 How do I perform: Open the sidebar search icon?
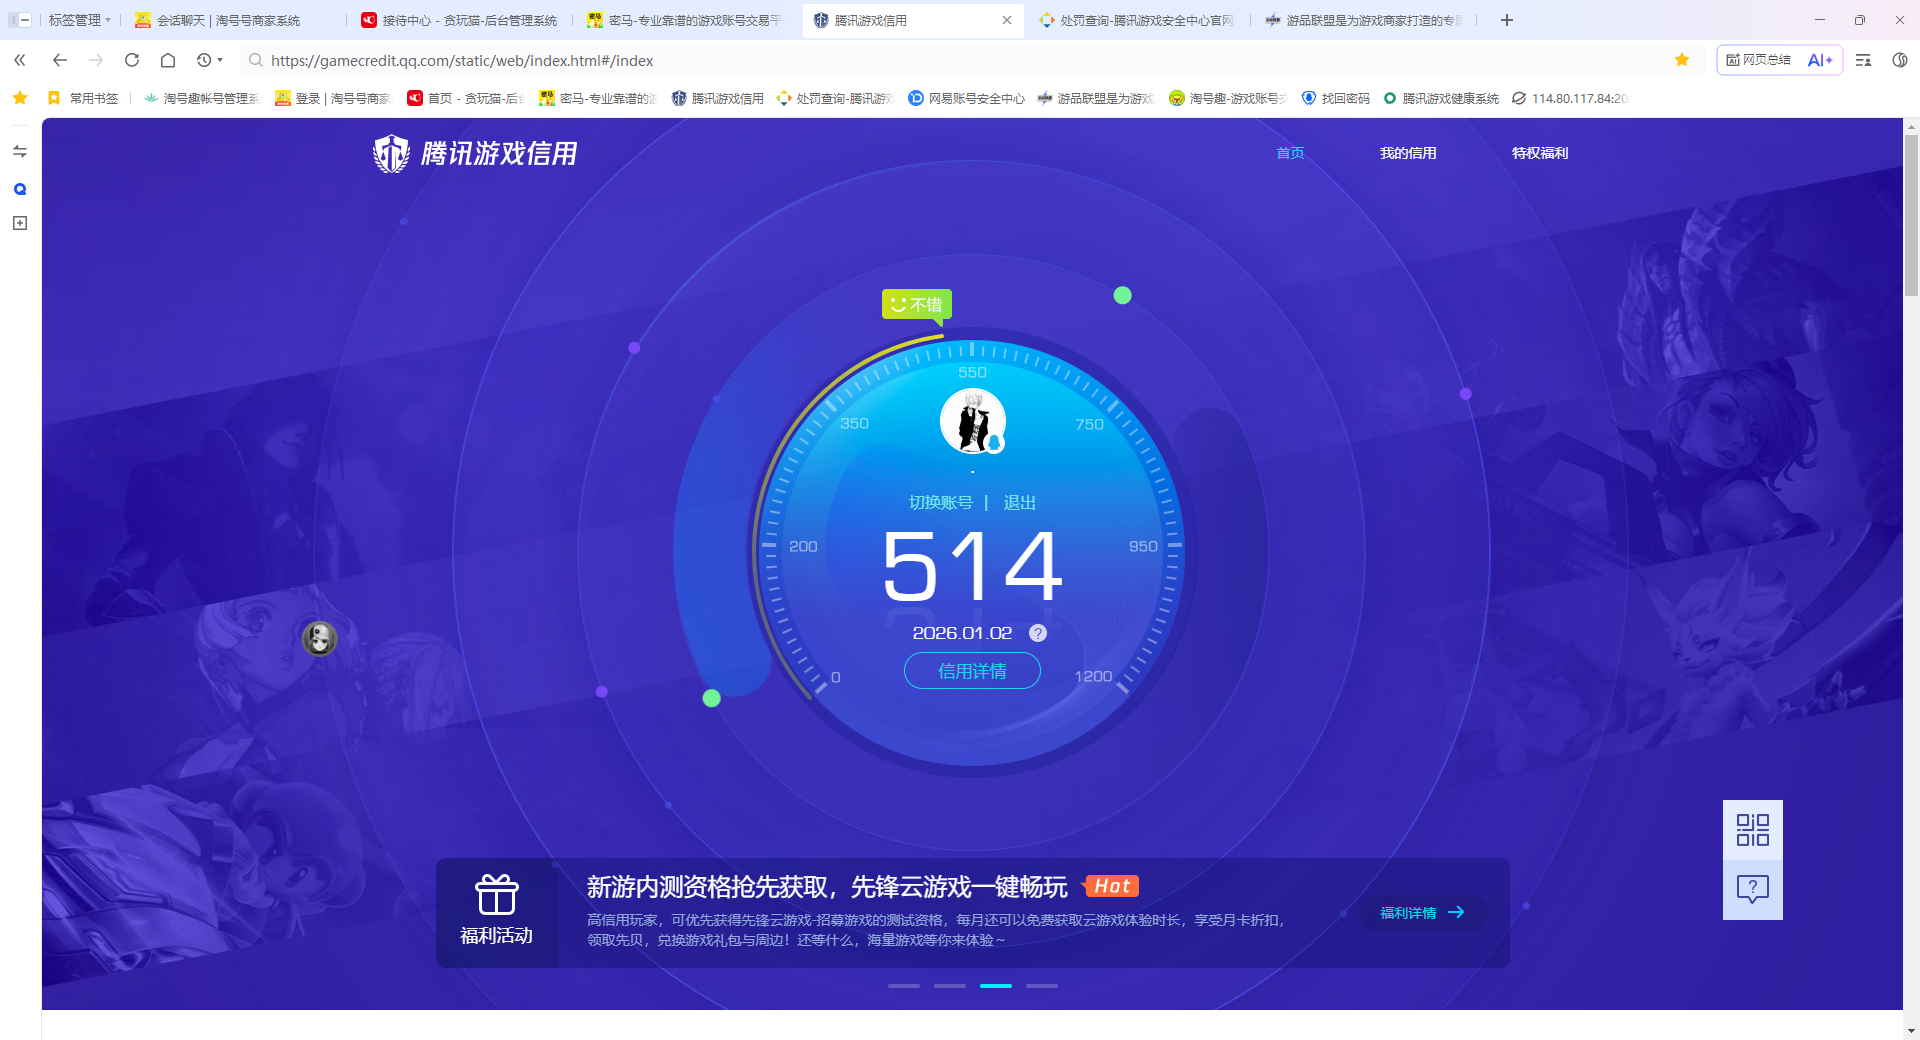tap(20, 189)
